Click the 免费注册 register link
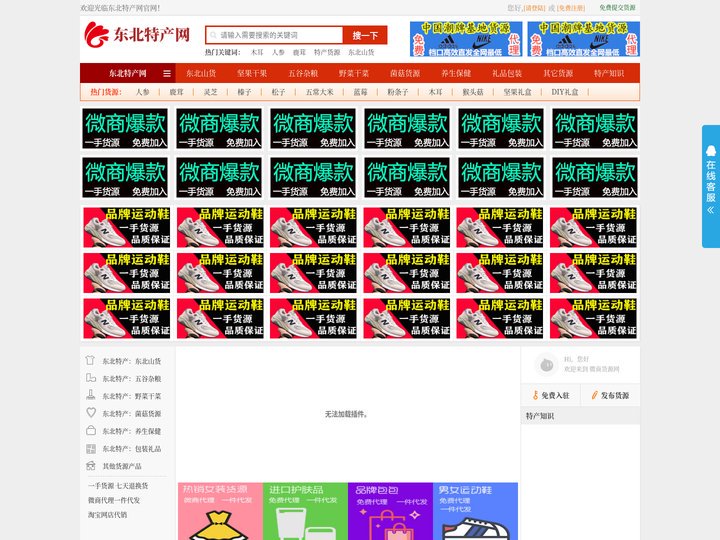The height and width of the screenshot is (540, 720). coord(571,8)
